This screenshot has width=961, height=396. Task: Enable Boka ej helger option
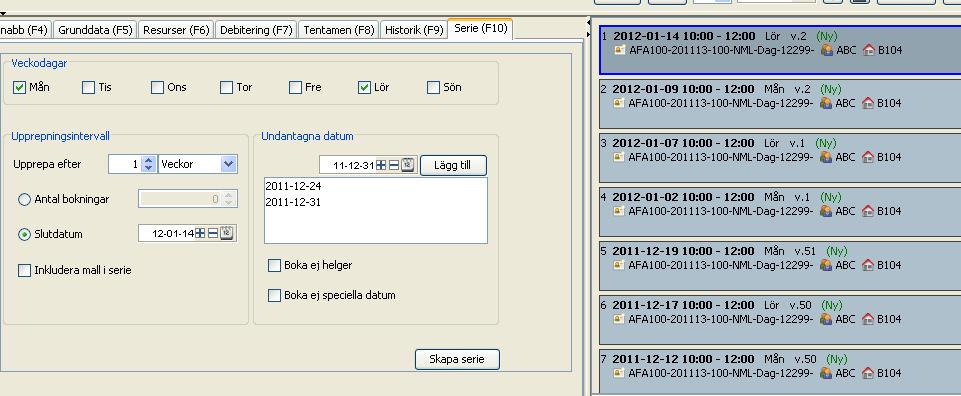point(275,265)
